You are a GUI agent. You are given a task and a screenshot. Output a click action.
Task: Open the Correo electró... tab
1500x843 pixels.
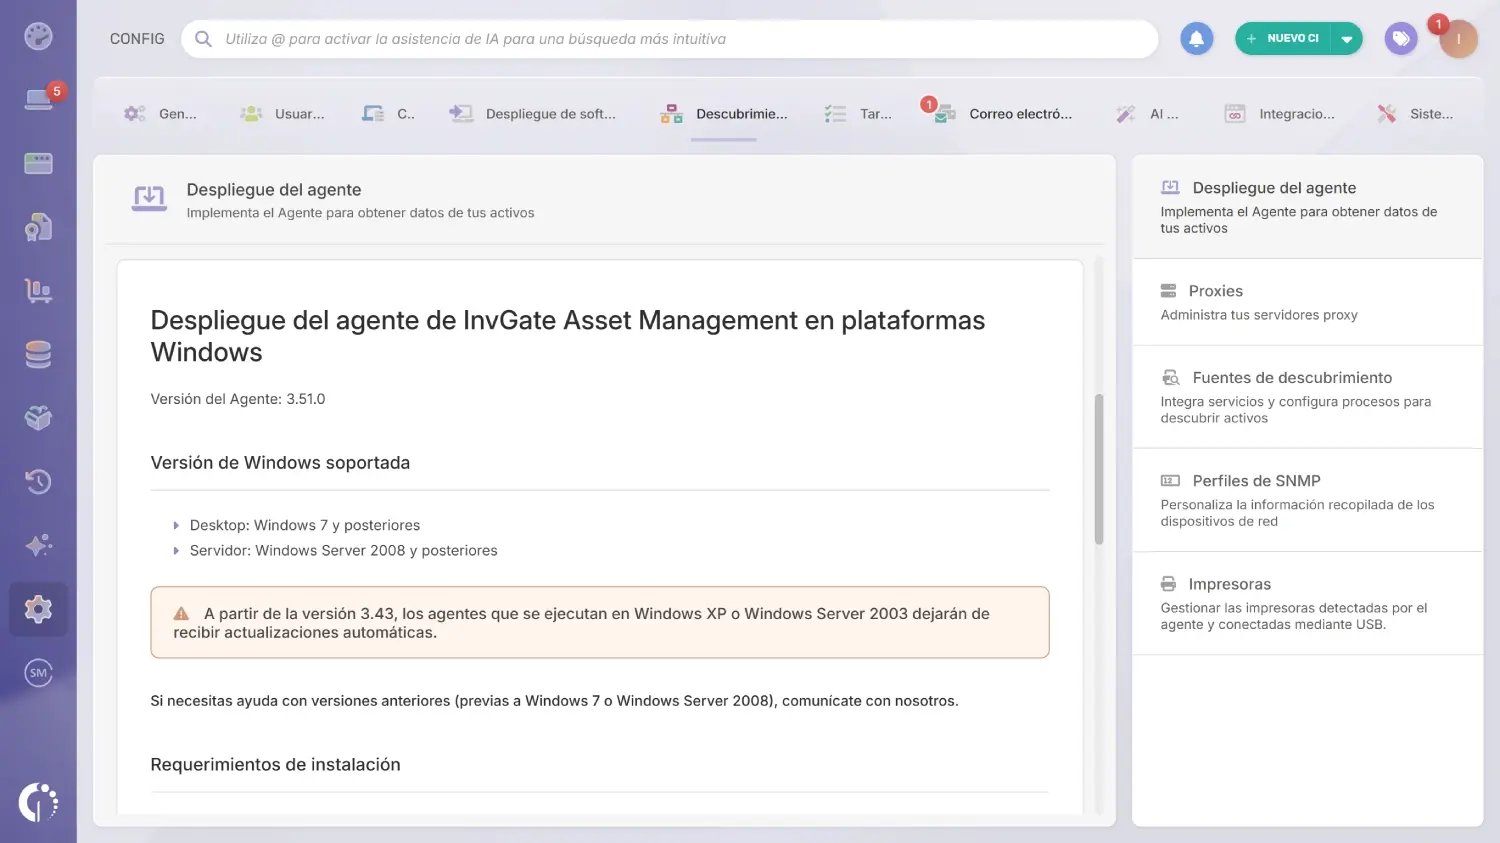click(1003, 114)
